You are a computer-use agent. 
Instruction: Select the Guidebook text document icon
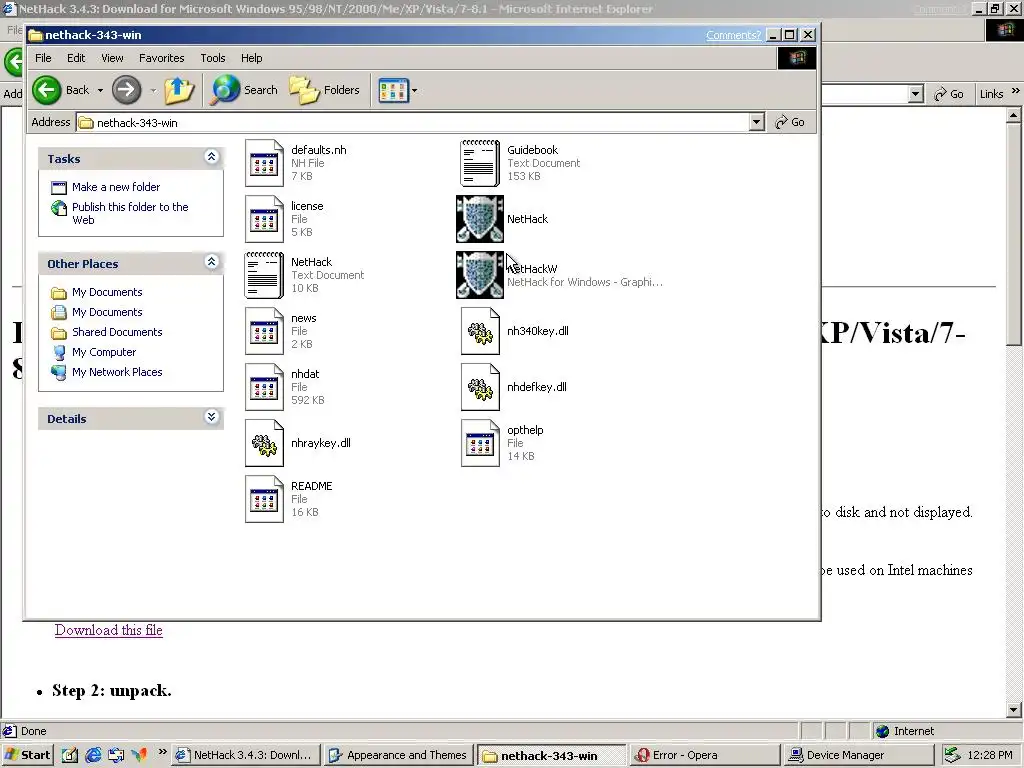click(x=480, y=163)
